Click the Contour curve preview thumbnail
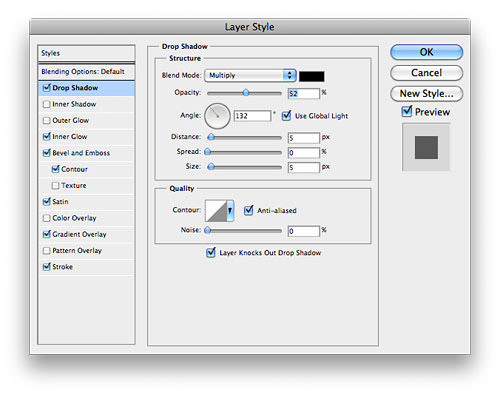The width and height of the screenshot is (500, 395). click(216, 211)
